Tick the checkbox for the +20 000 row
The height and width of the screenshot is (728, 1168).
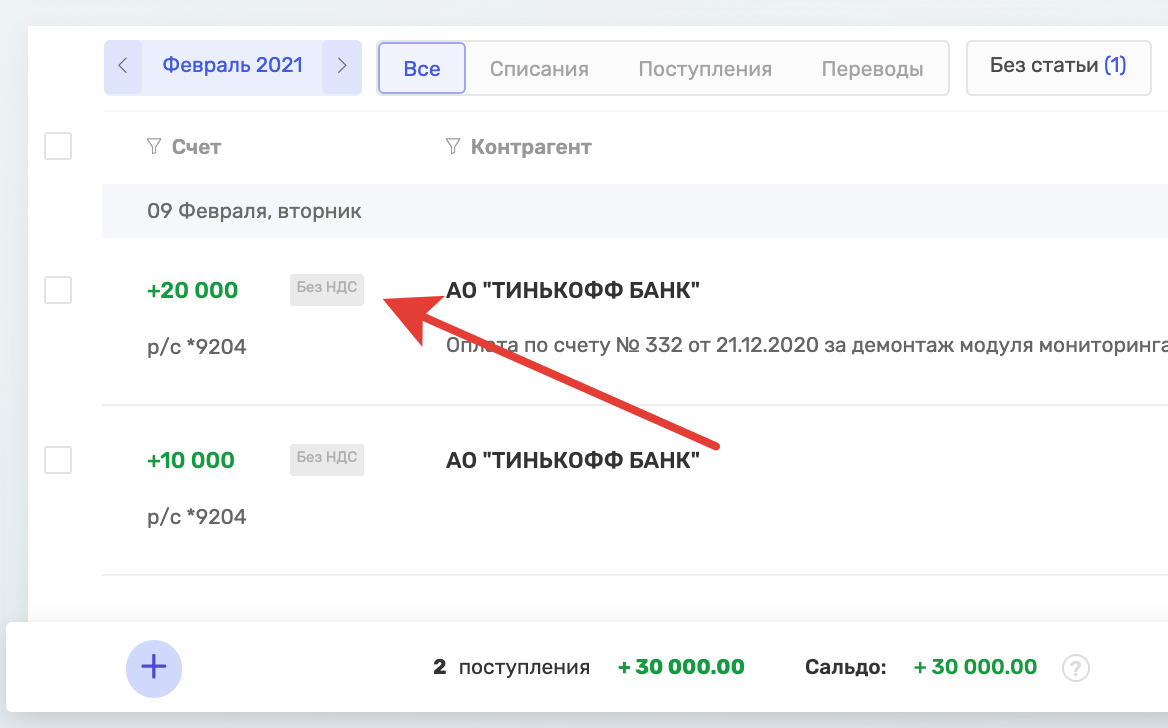coord(58,290)
